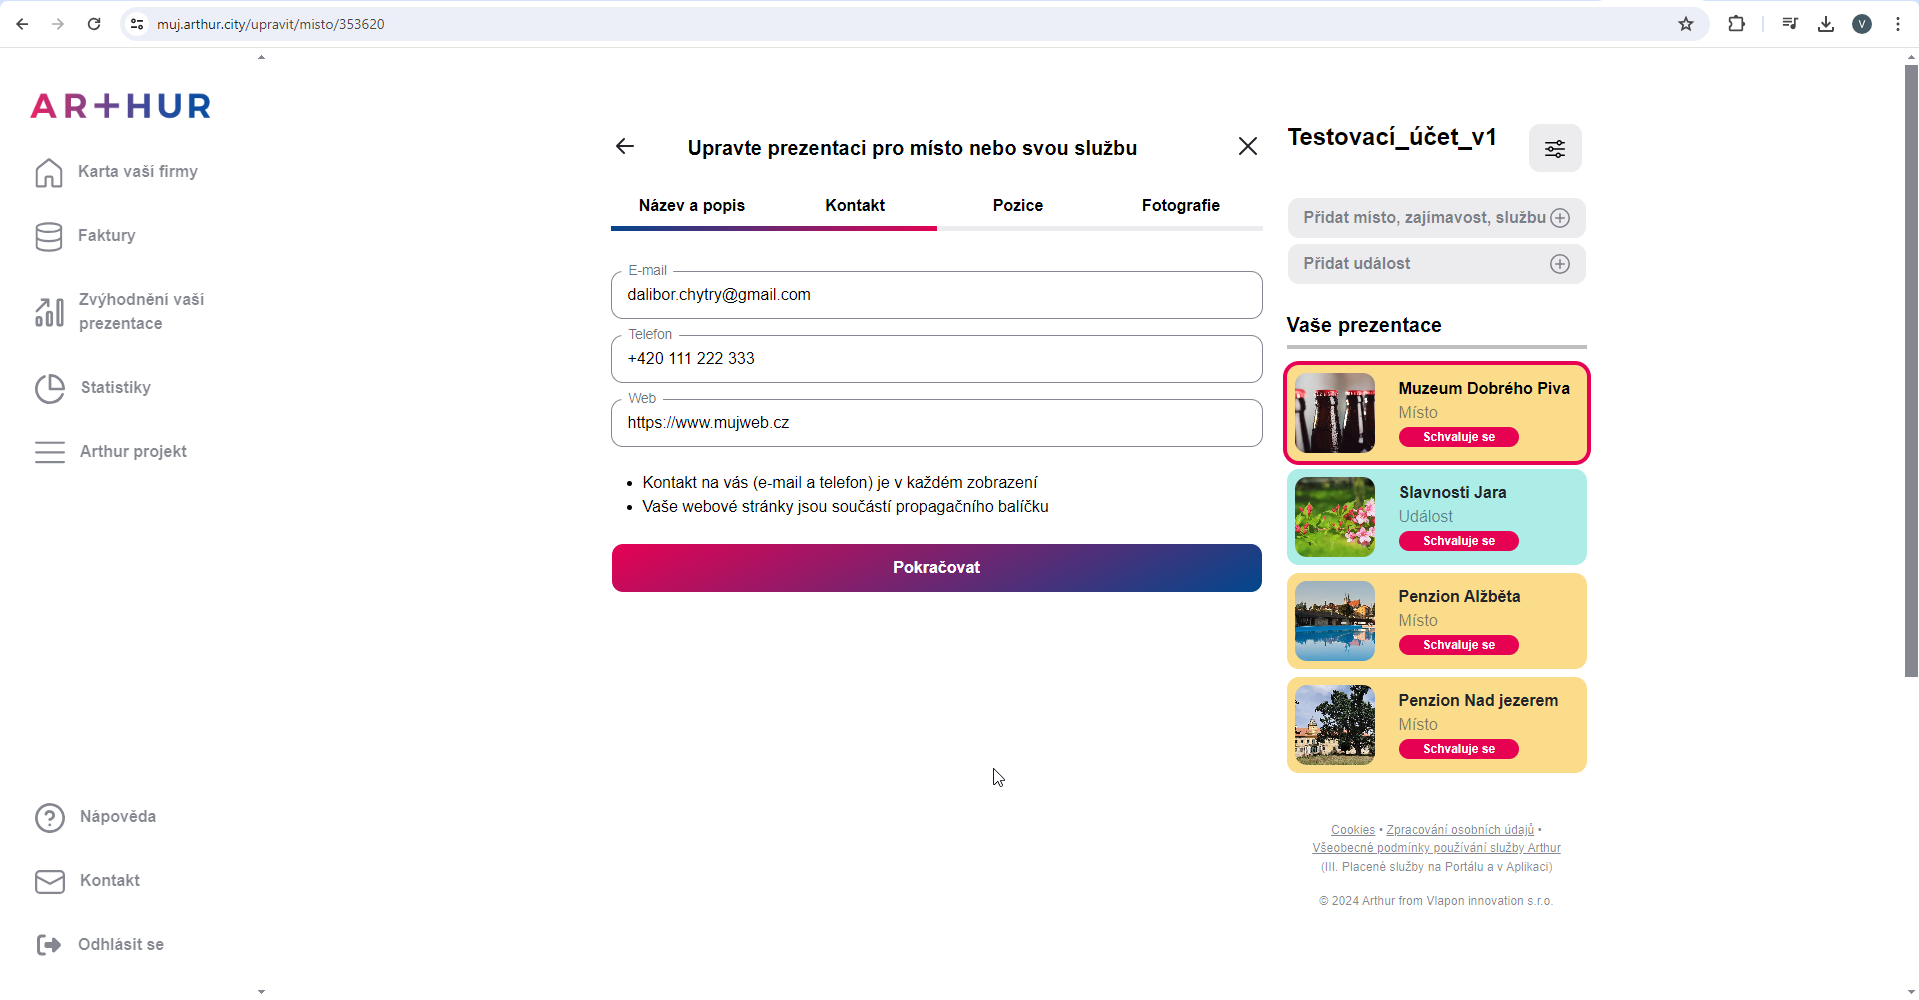Screen dimensions: 1919x1000
Task: Click plus icon next to Přidat událost
Action: click(1559, 264)
